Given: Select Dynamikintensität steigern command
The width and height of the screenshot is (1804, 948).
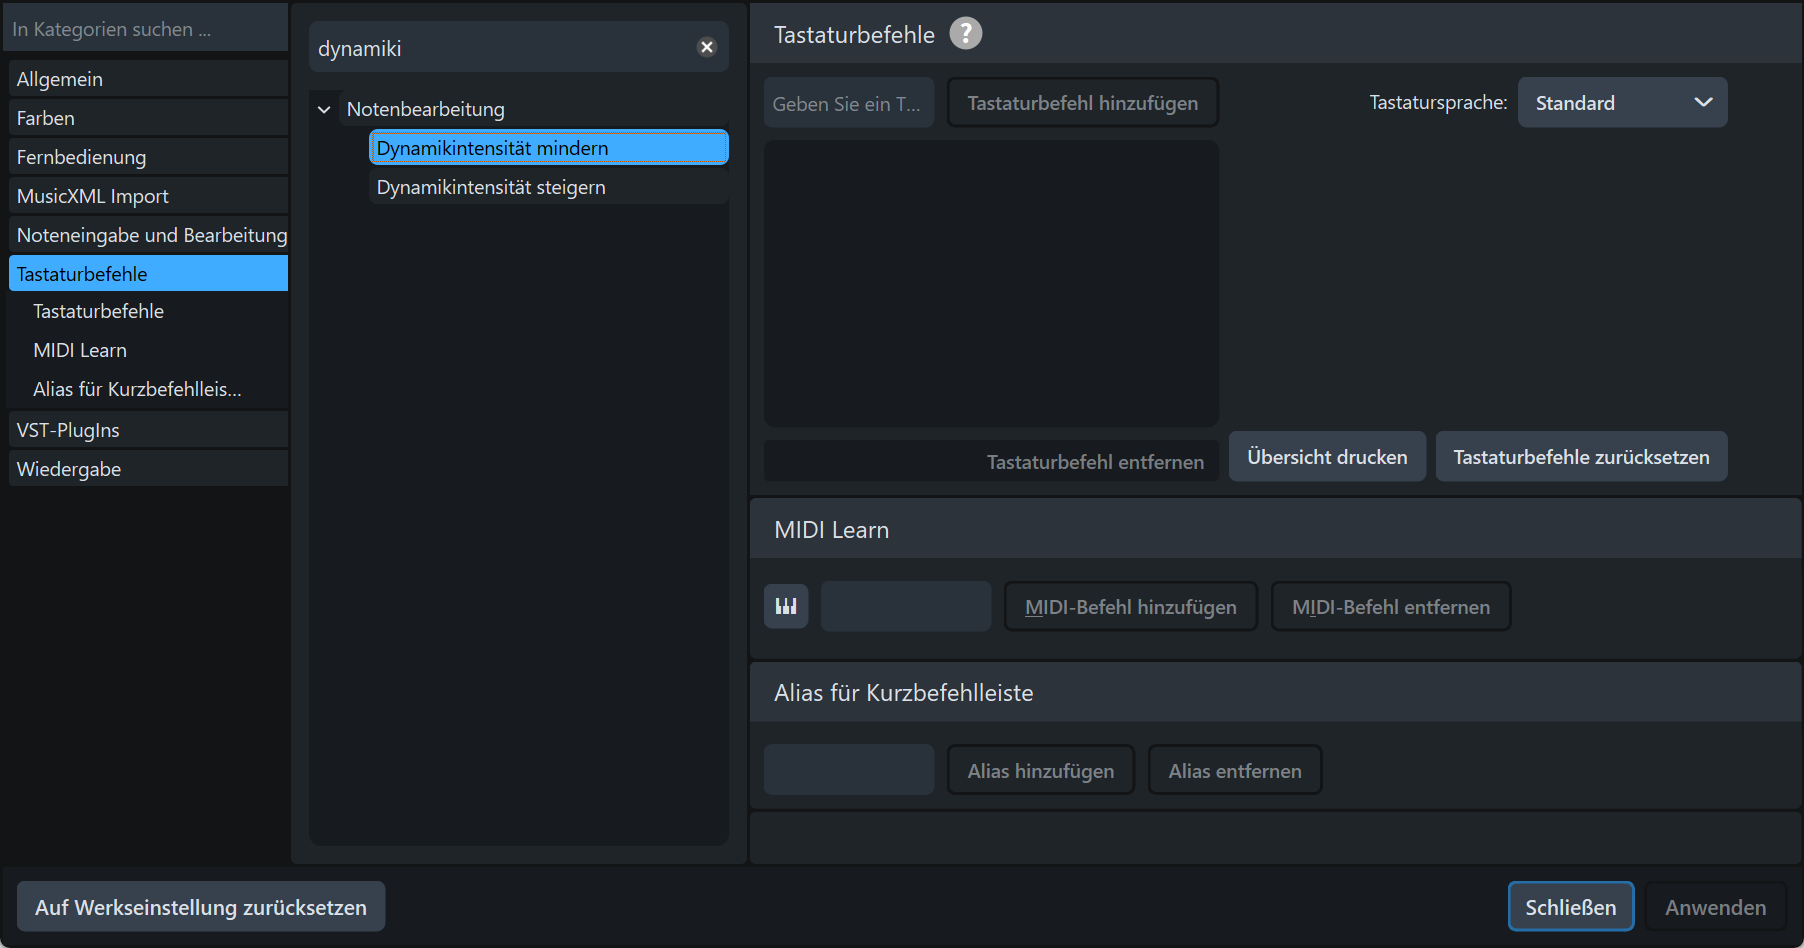Looking at the screenshot, I should (x=491, y=187).
